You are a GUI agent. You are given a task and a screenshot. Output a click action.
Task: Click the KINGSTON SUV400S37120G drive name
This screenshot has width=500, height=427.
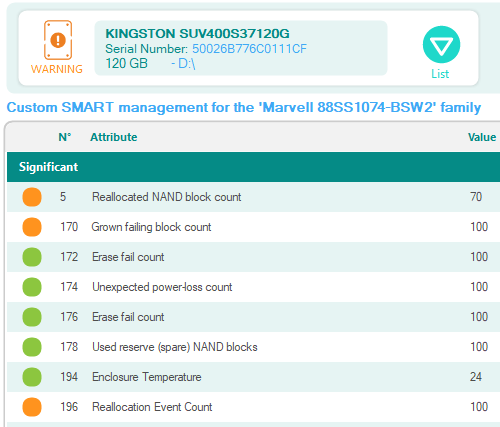click(x=197, y=33)
